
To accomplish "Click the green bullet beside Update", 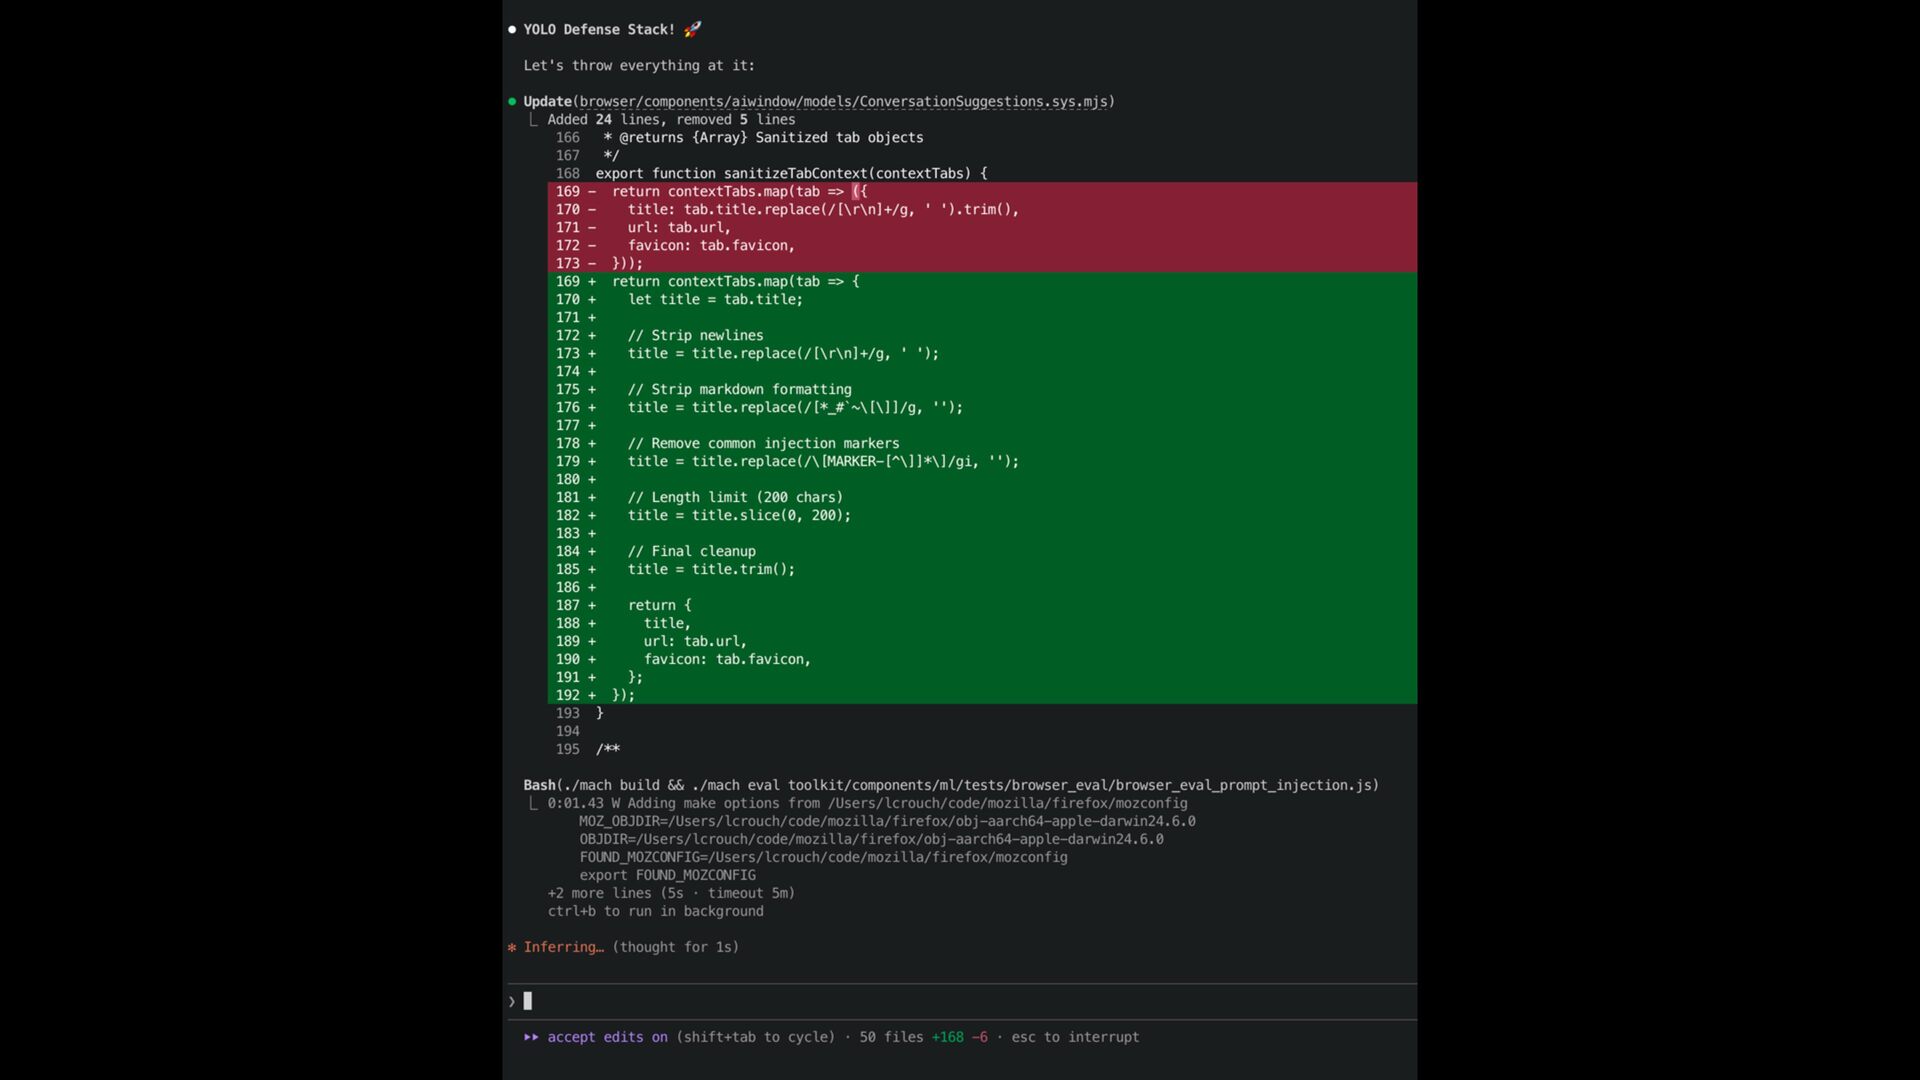I will click(512, 101).
